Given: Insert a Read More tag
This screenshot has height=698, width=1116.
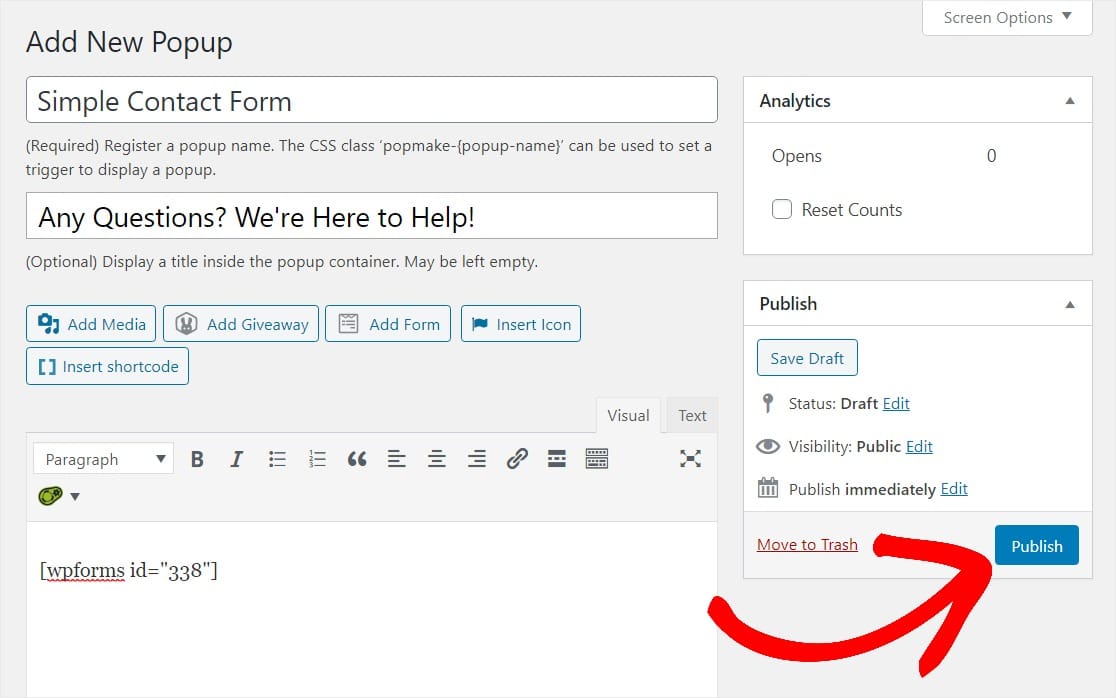Looking at the screenshot, I should (x=557, y=458).
